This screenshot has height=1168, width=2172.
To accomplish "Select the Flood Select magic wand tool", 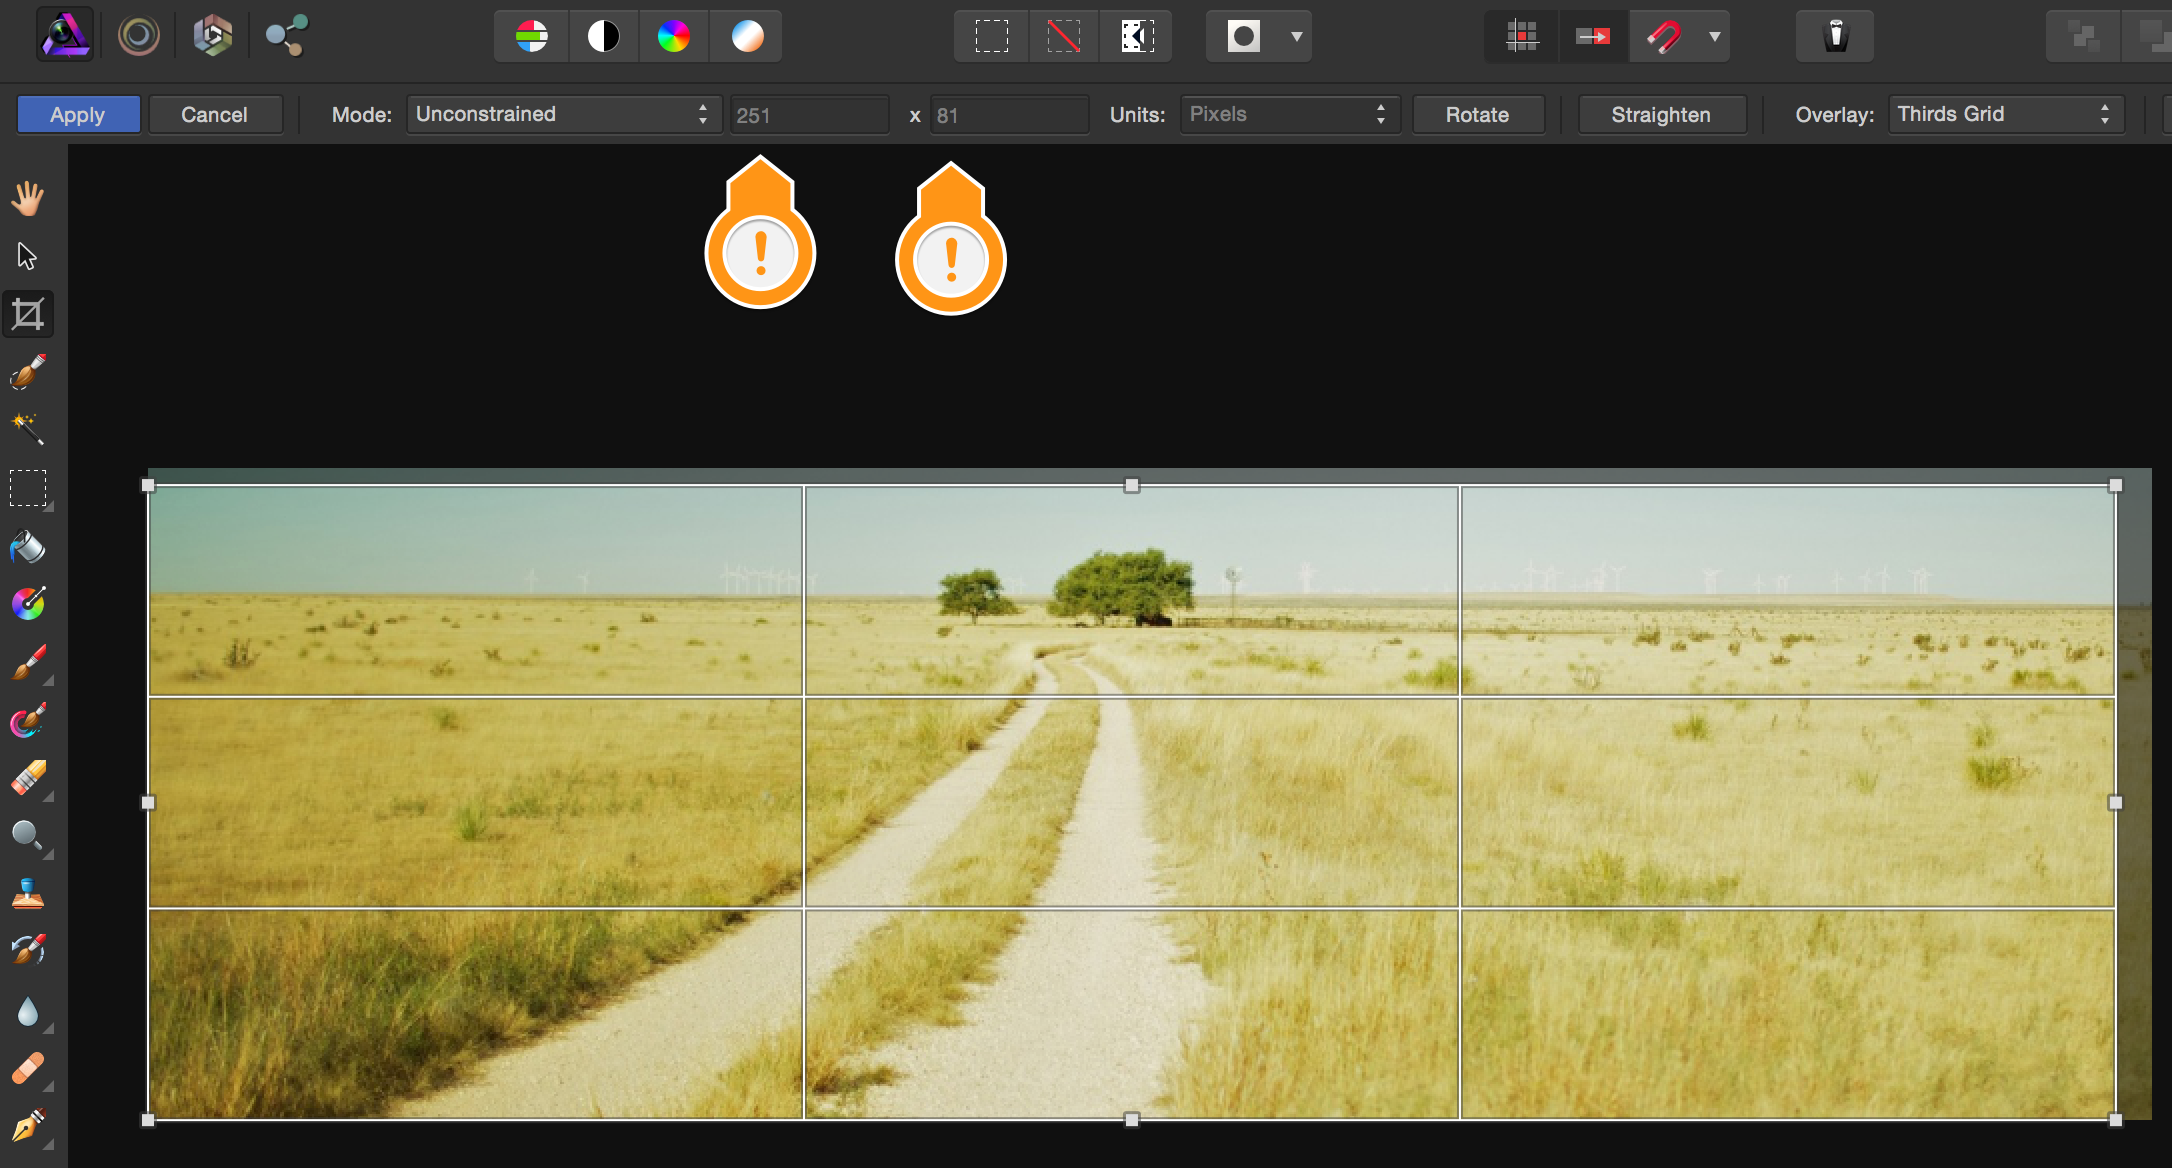I will [28, 430].
